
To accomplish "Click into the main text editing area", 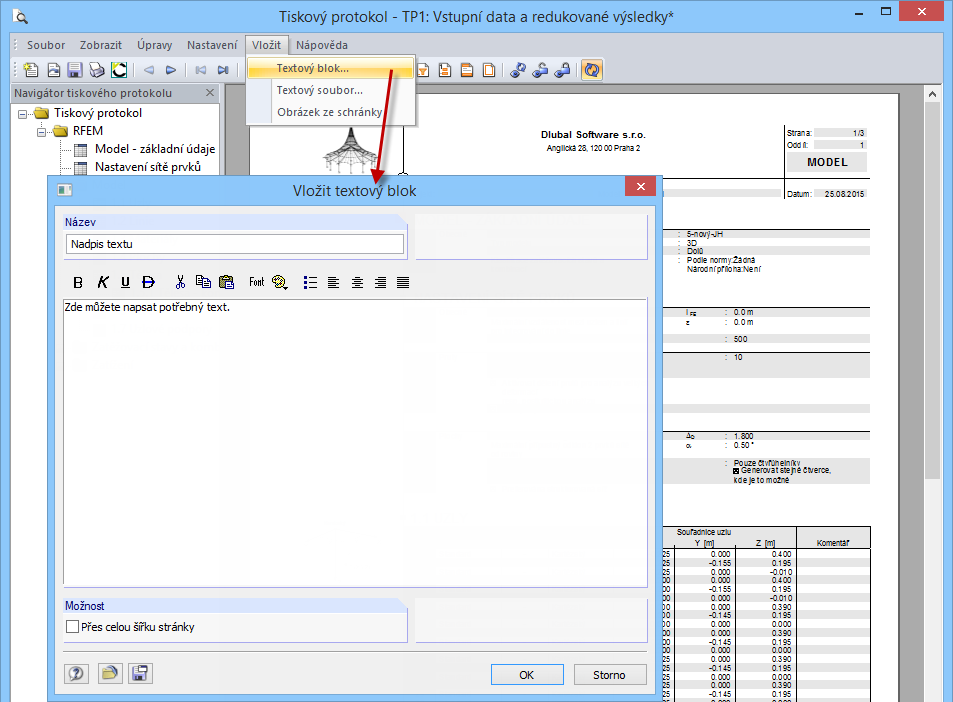I will (355, 442).
